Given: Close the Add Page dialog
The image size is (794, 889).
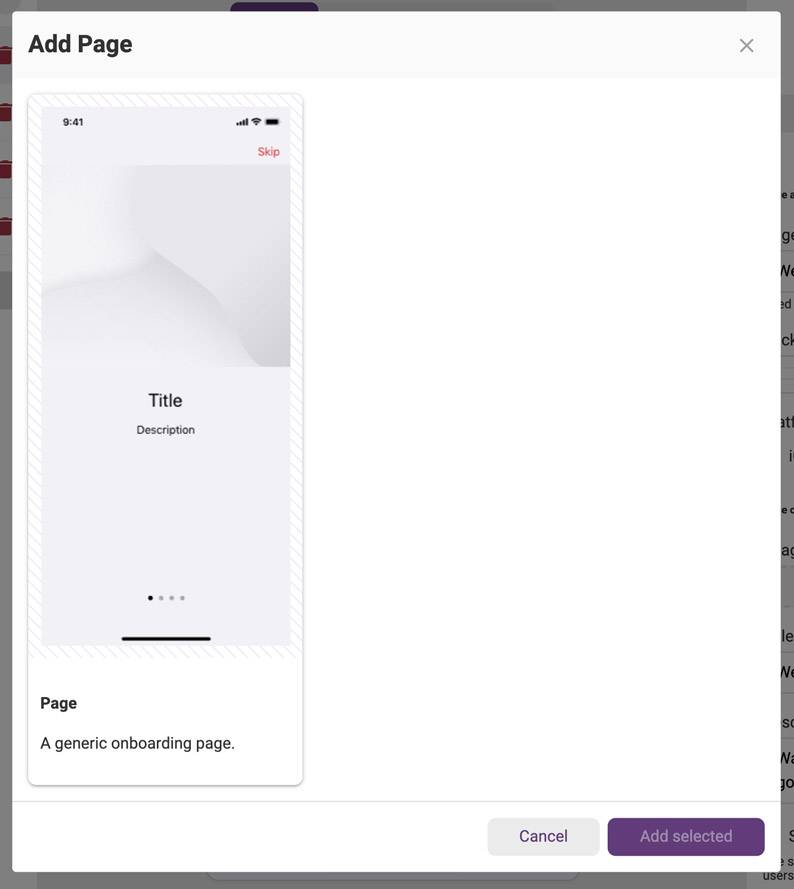Looking at the screenshot, I should click(x=746, y=45).
